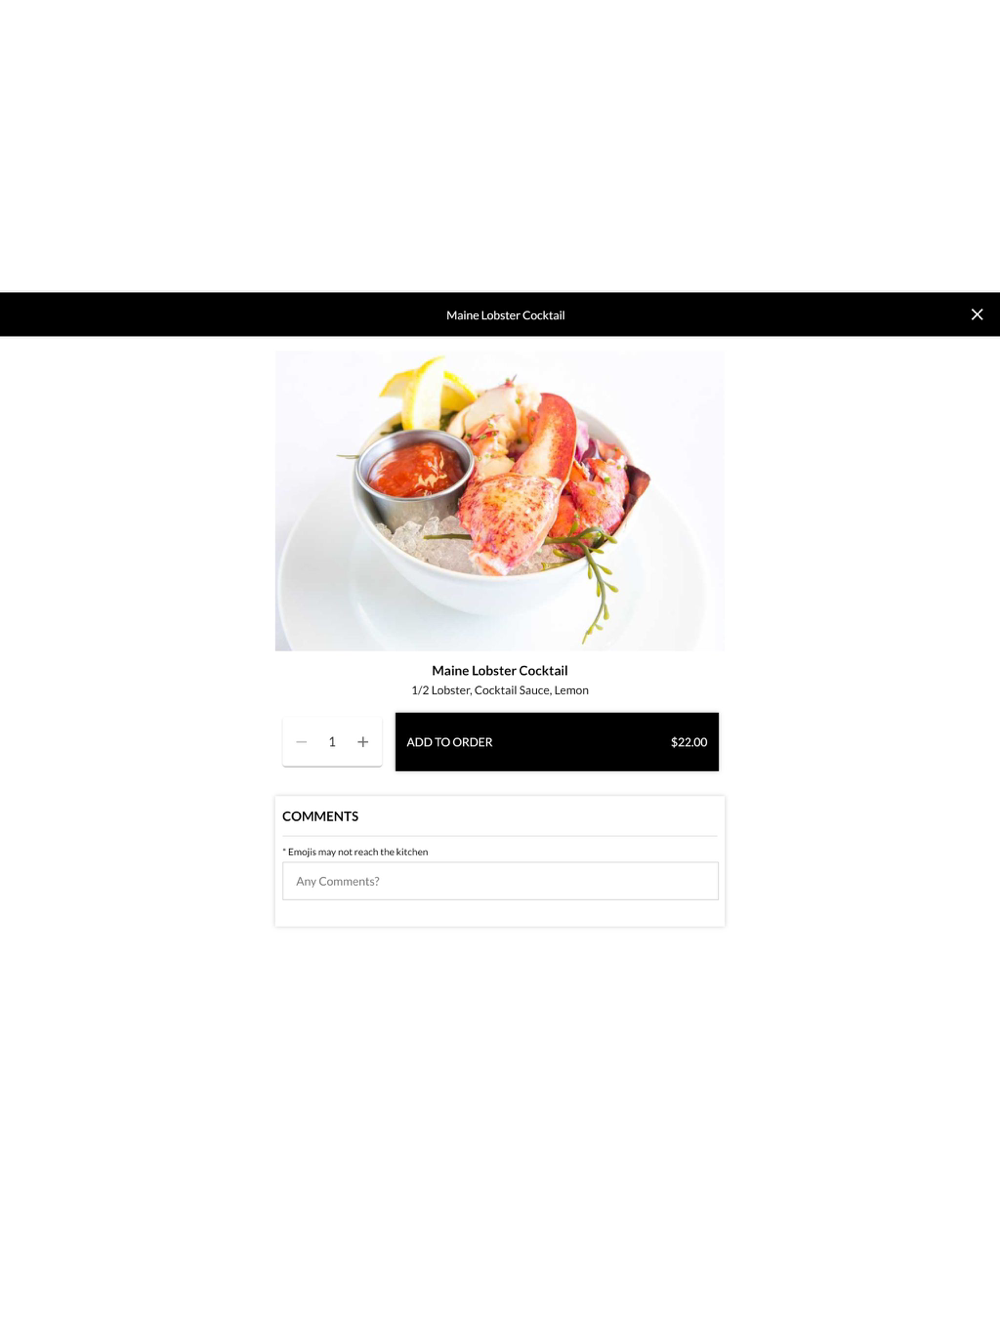Screen dimensions: 1000x1334
Task: Click the header bar title Maine Lobster Cocktail
Action: pyautogui.click(x=505, y=315)
